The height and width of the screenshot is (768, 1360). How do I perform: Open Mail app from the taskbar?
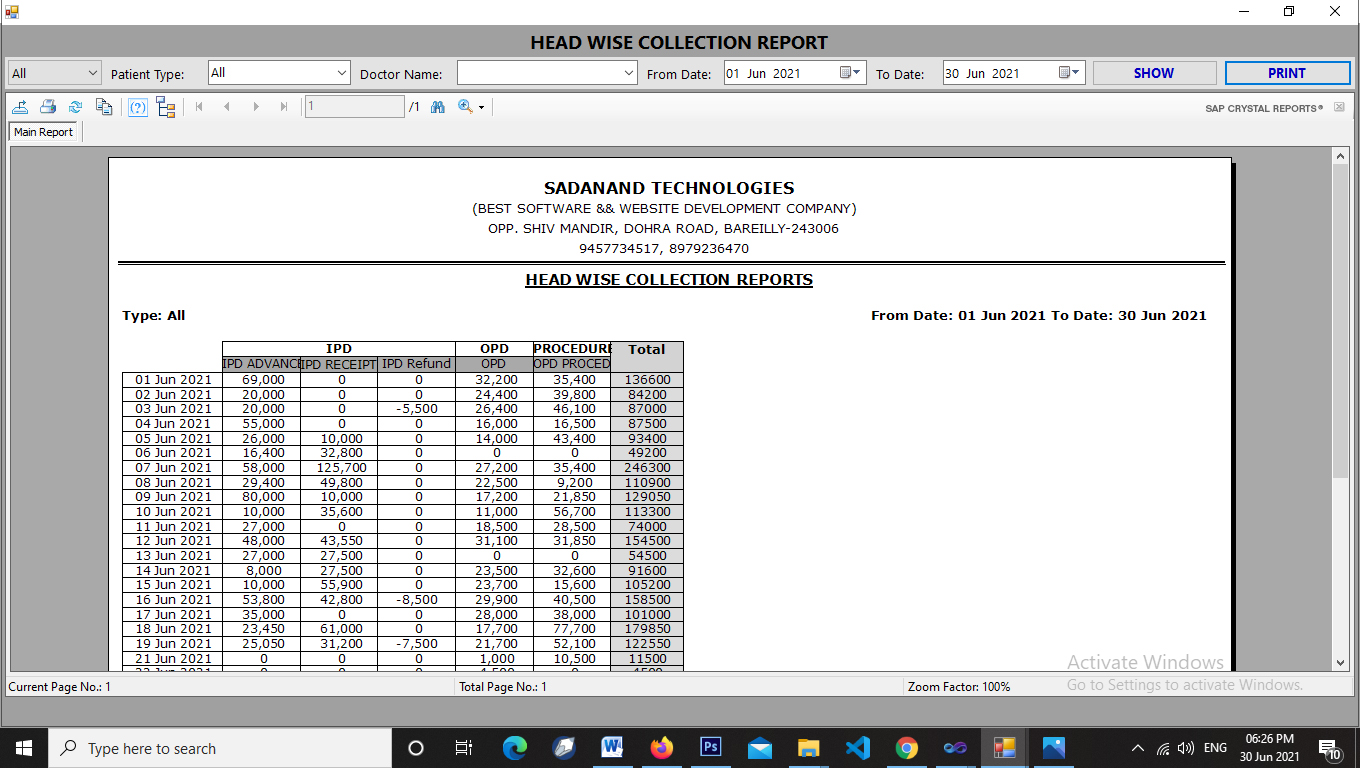click(x=760, y=748)
